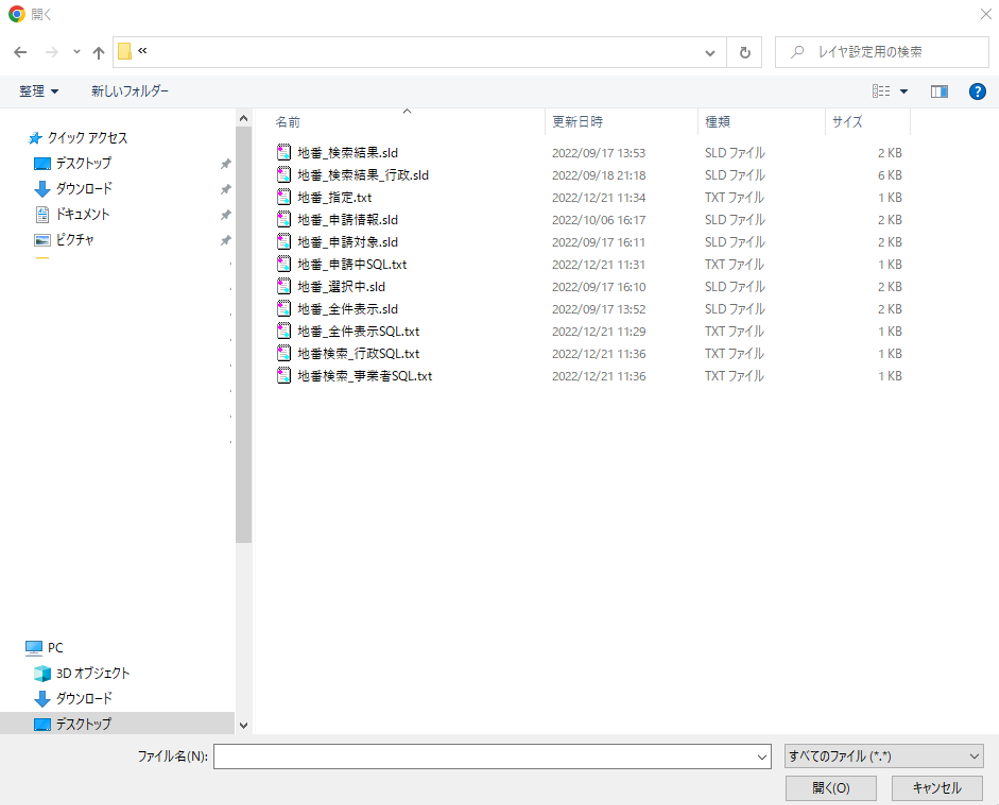Click the up-one-level arrow icon

[98, 52]
